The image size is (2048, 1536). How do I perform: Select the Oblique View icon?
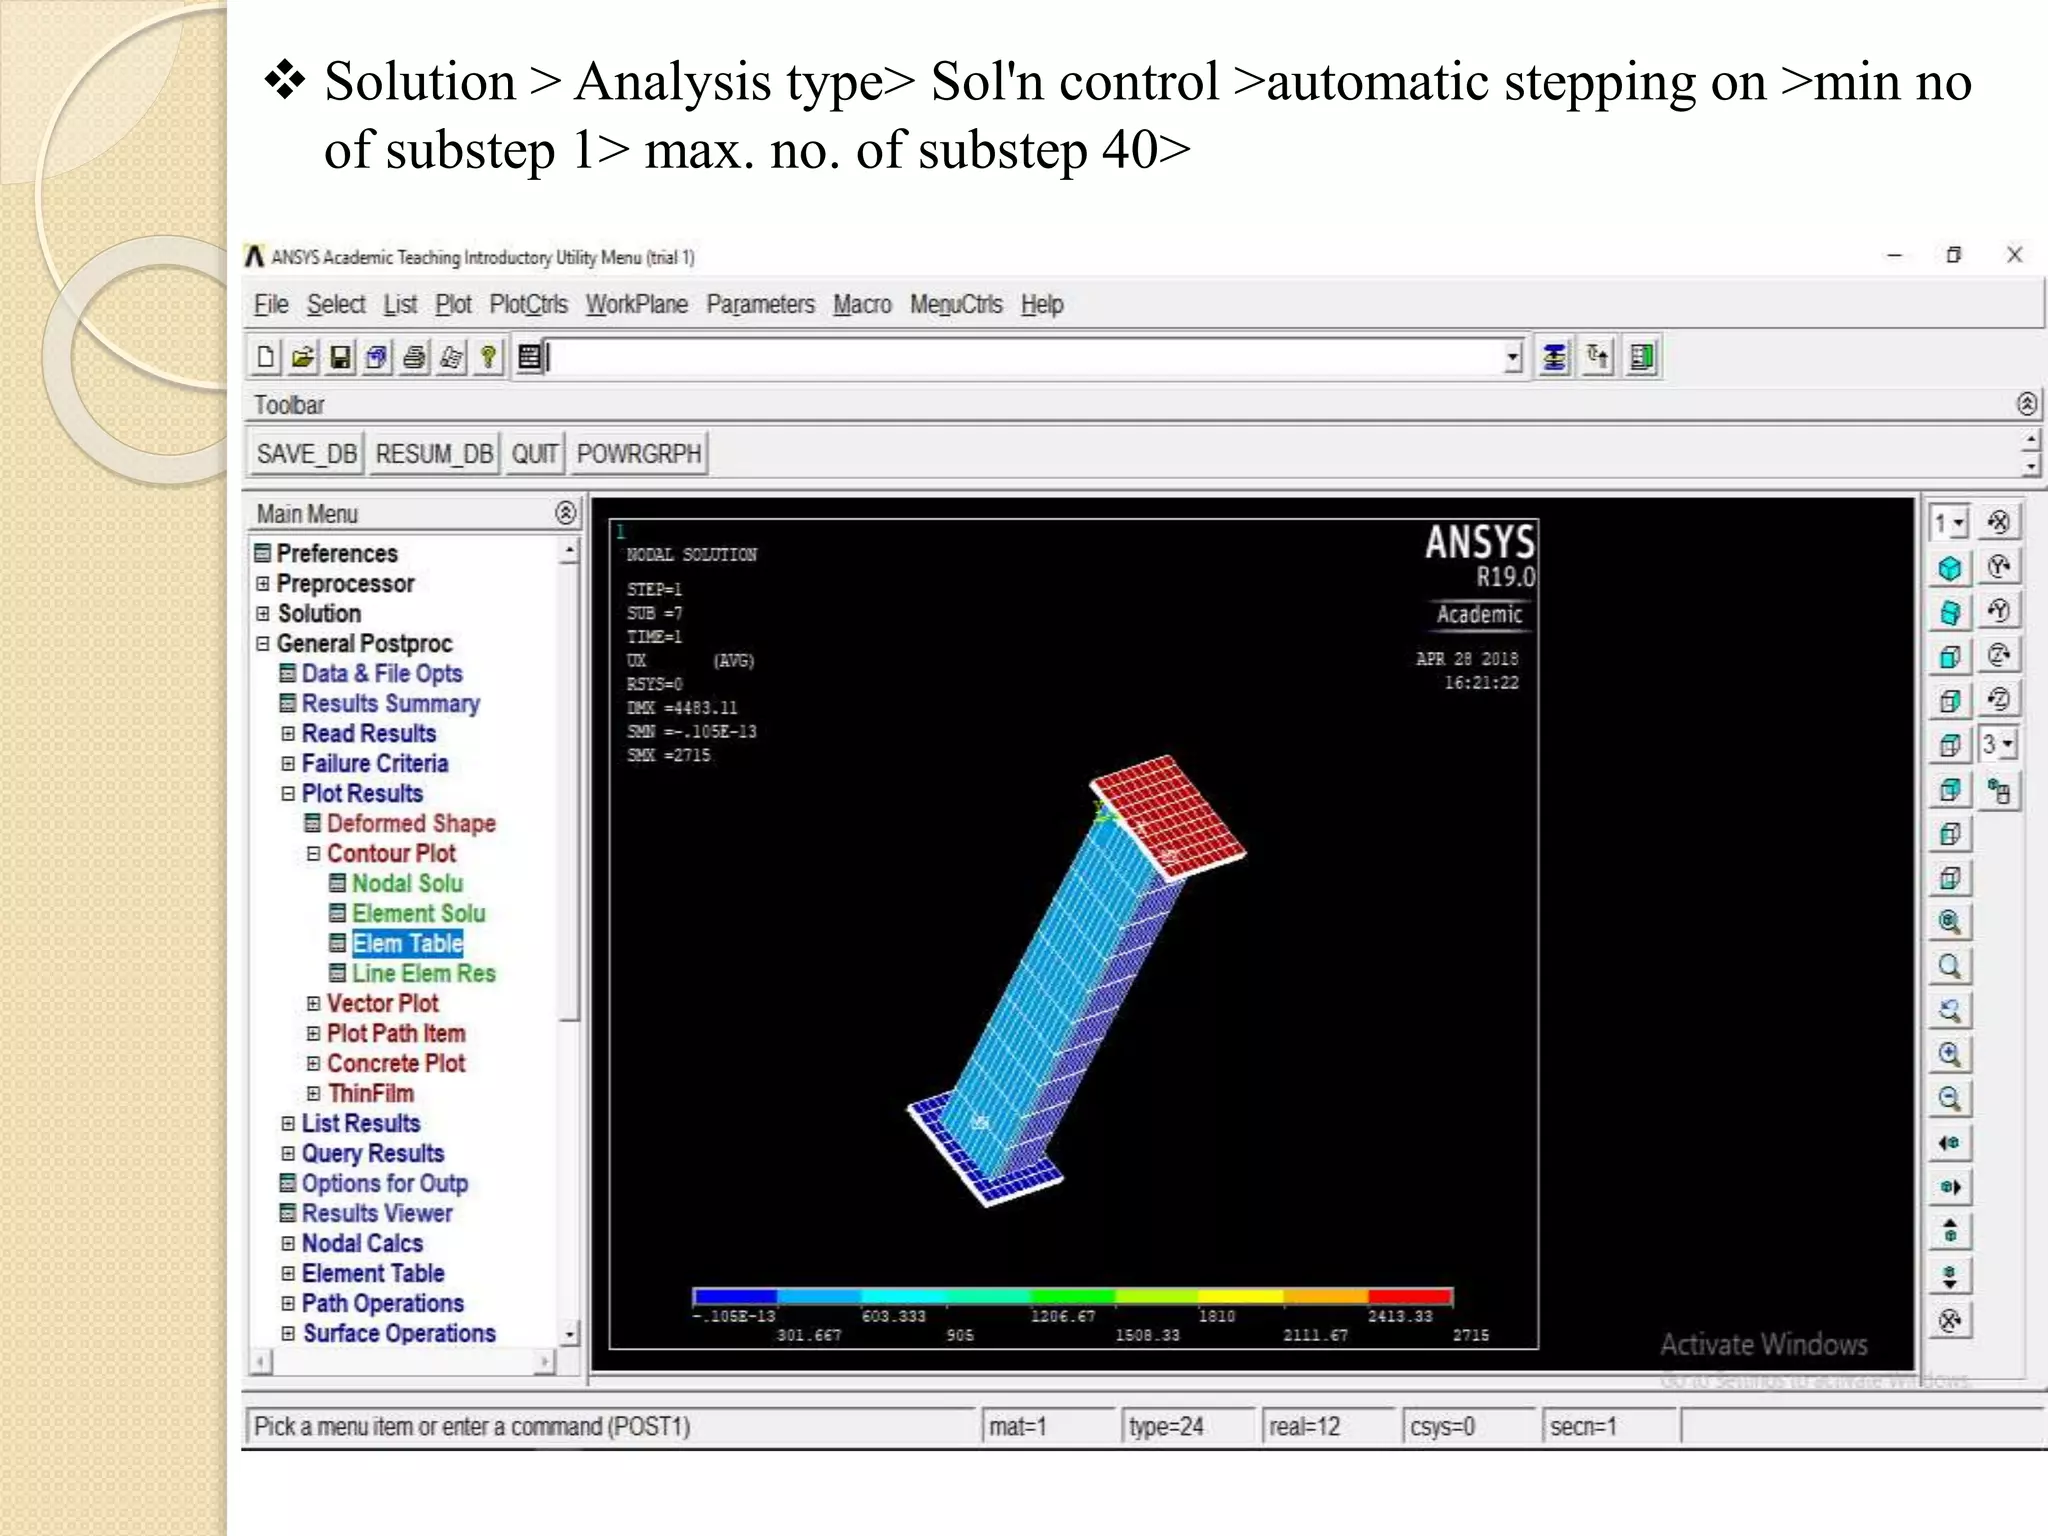[1949, 612]
